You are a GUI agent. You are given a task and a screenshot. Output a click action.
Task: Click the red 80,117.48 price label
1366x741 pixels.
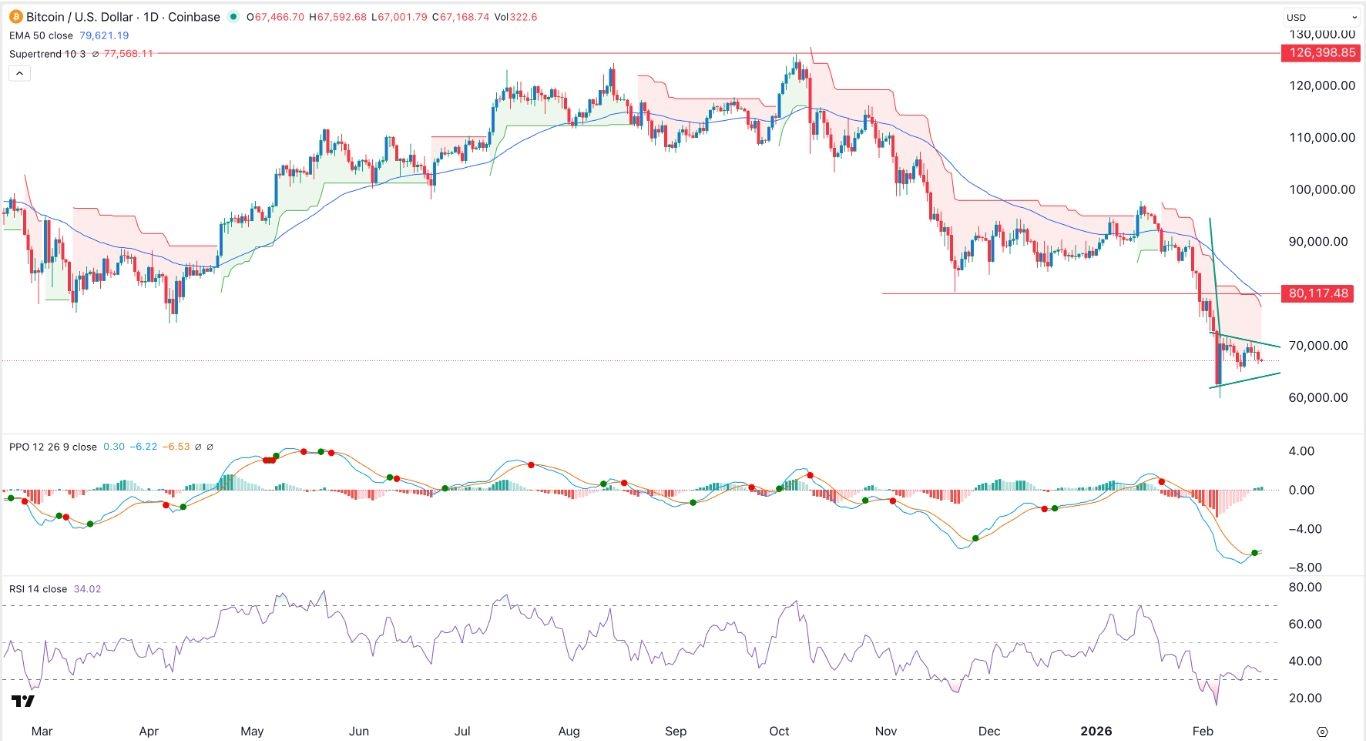coord(1319,294)
